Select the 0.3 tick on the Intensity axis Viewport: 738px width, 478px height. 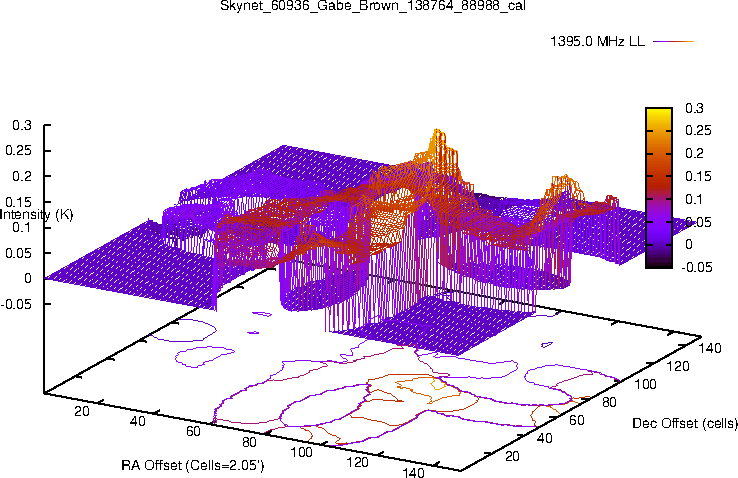tap(22, 126)
